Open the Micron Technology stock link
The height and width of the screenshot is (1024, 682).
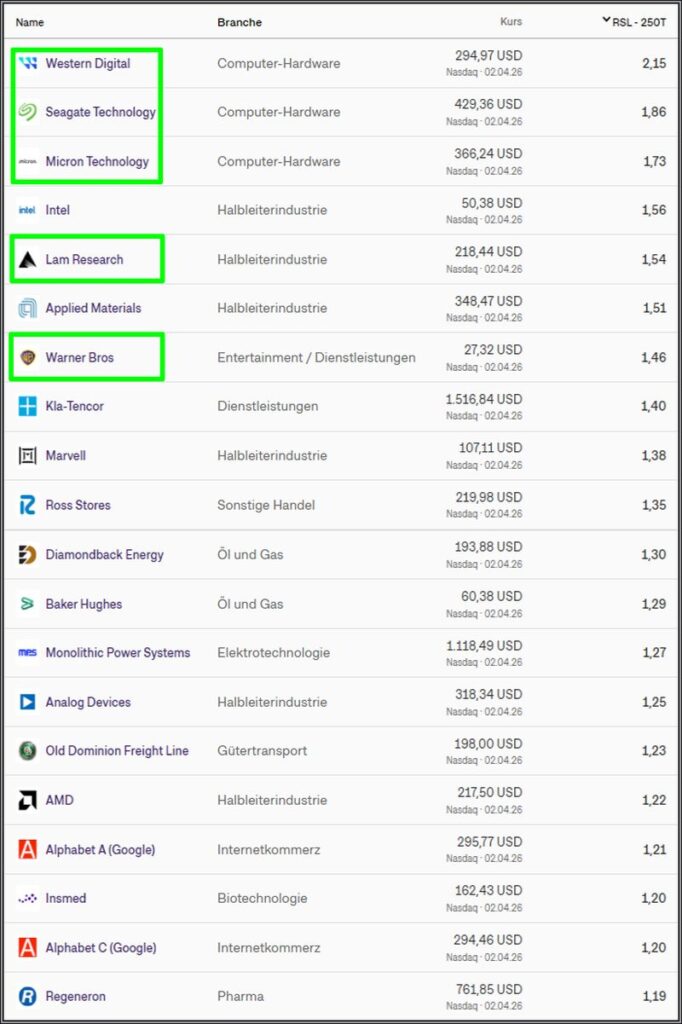point(97,161)
